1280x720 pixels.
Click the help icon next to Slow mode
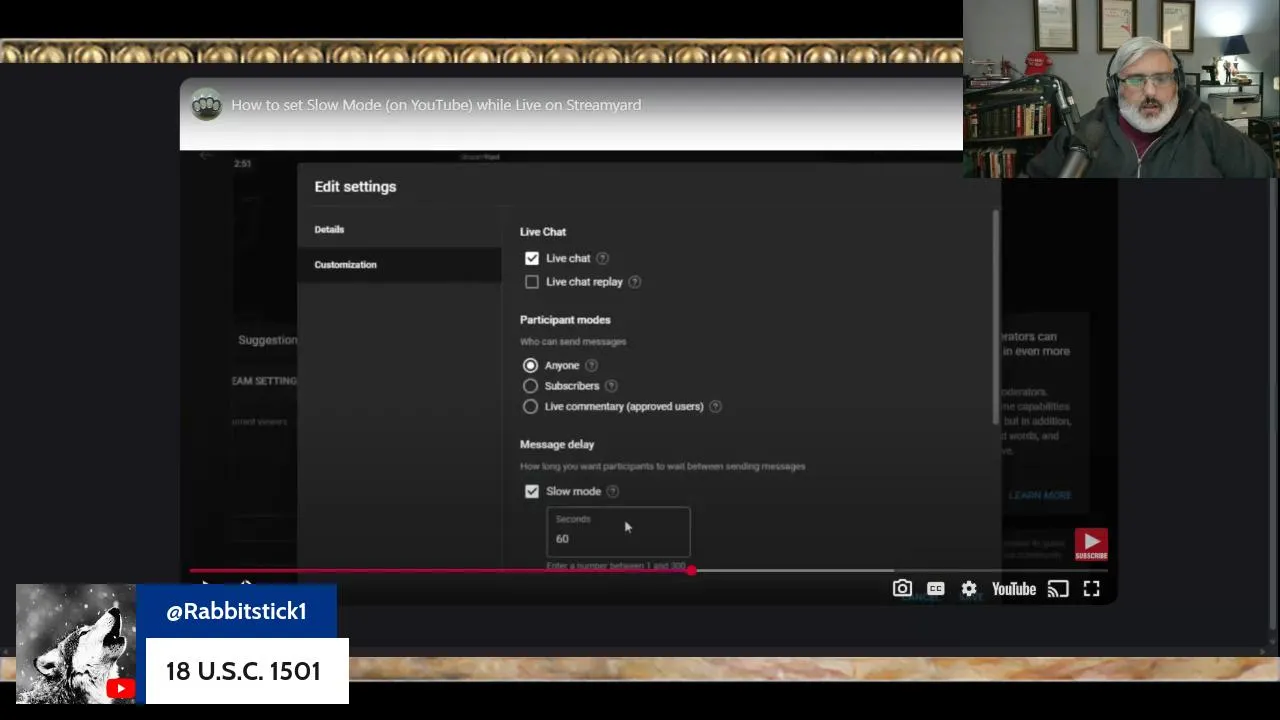click(x=613, y=491)
